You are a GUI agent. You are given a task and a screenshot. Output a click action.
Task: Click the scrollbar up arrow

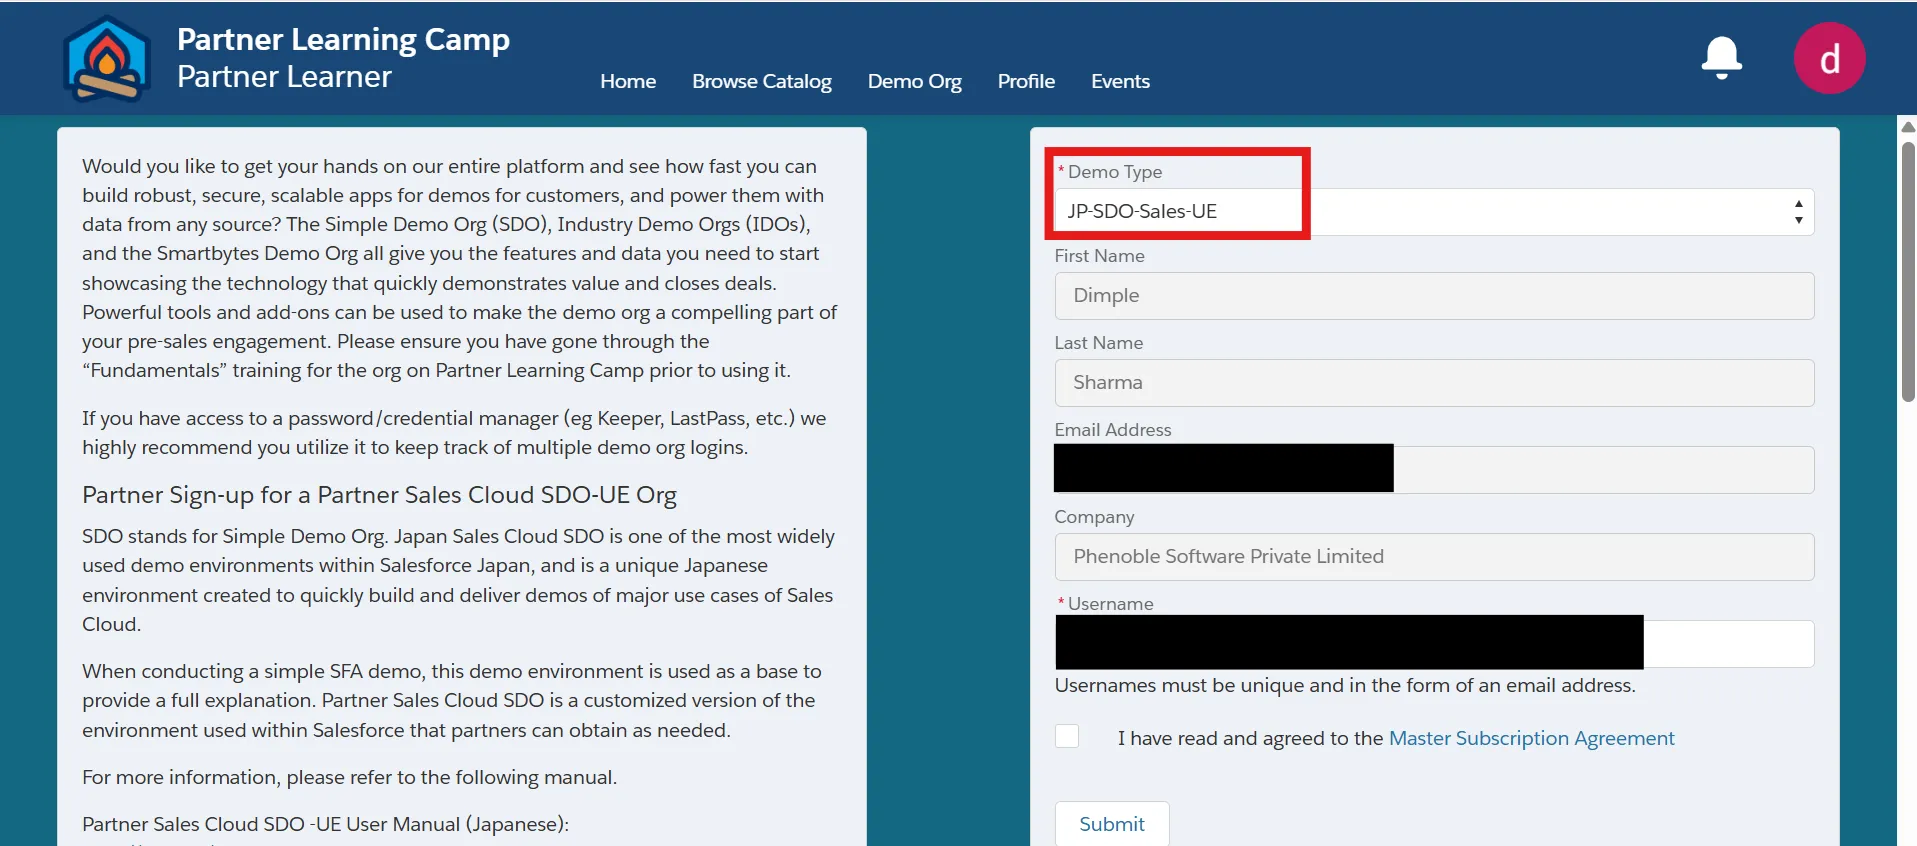click(1907, 127)
